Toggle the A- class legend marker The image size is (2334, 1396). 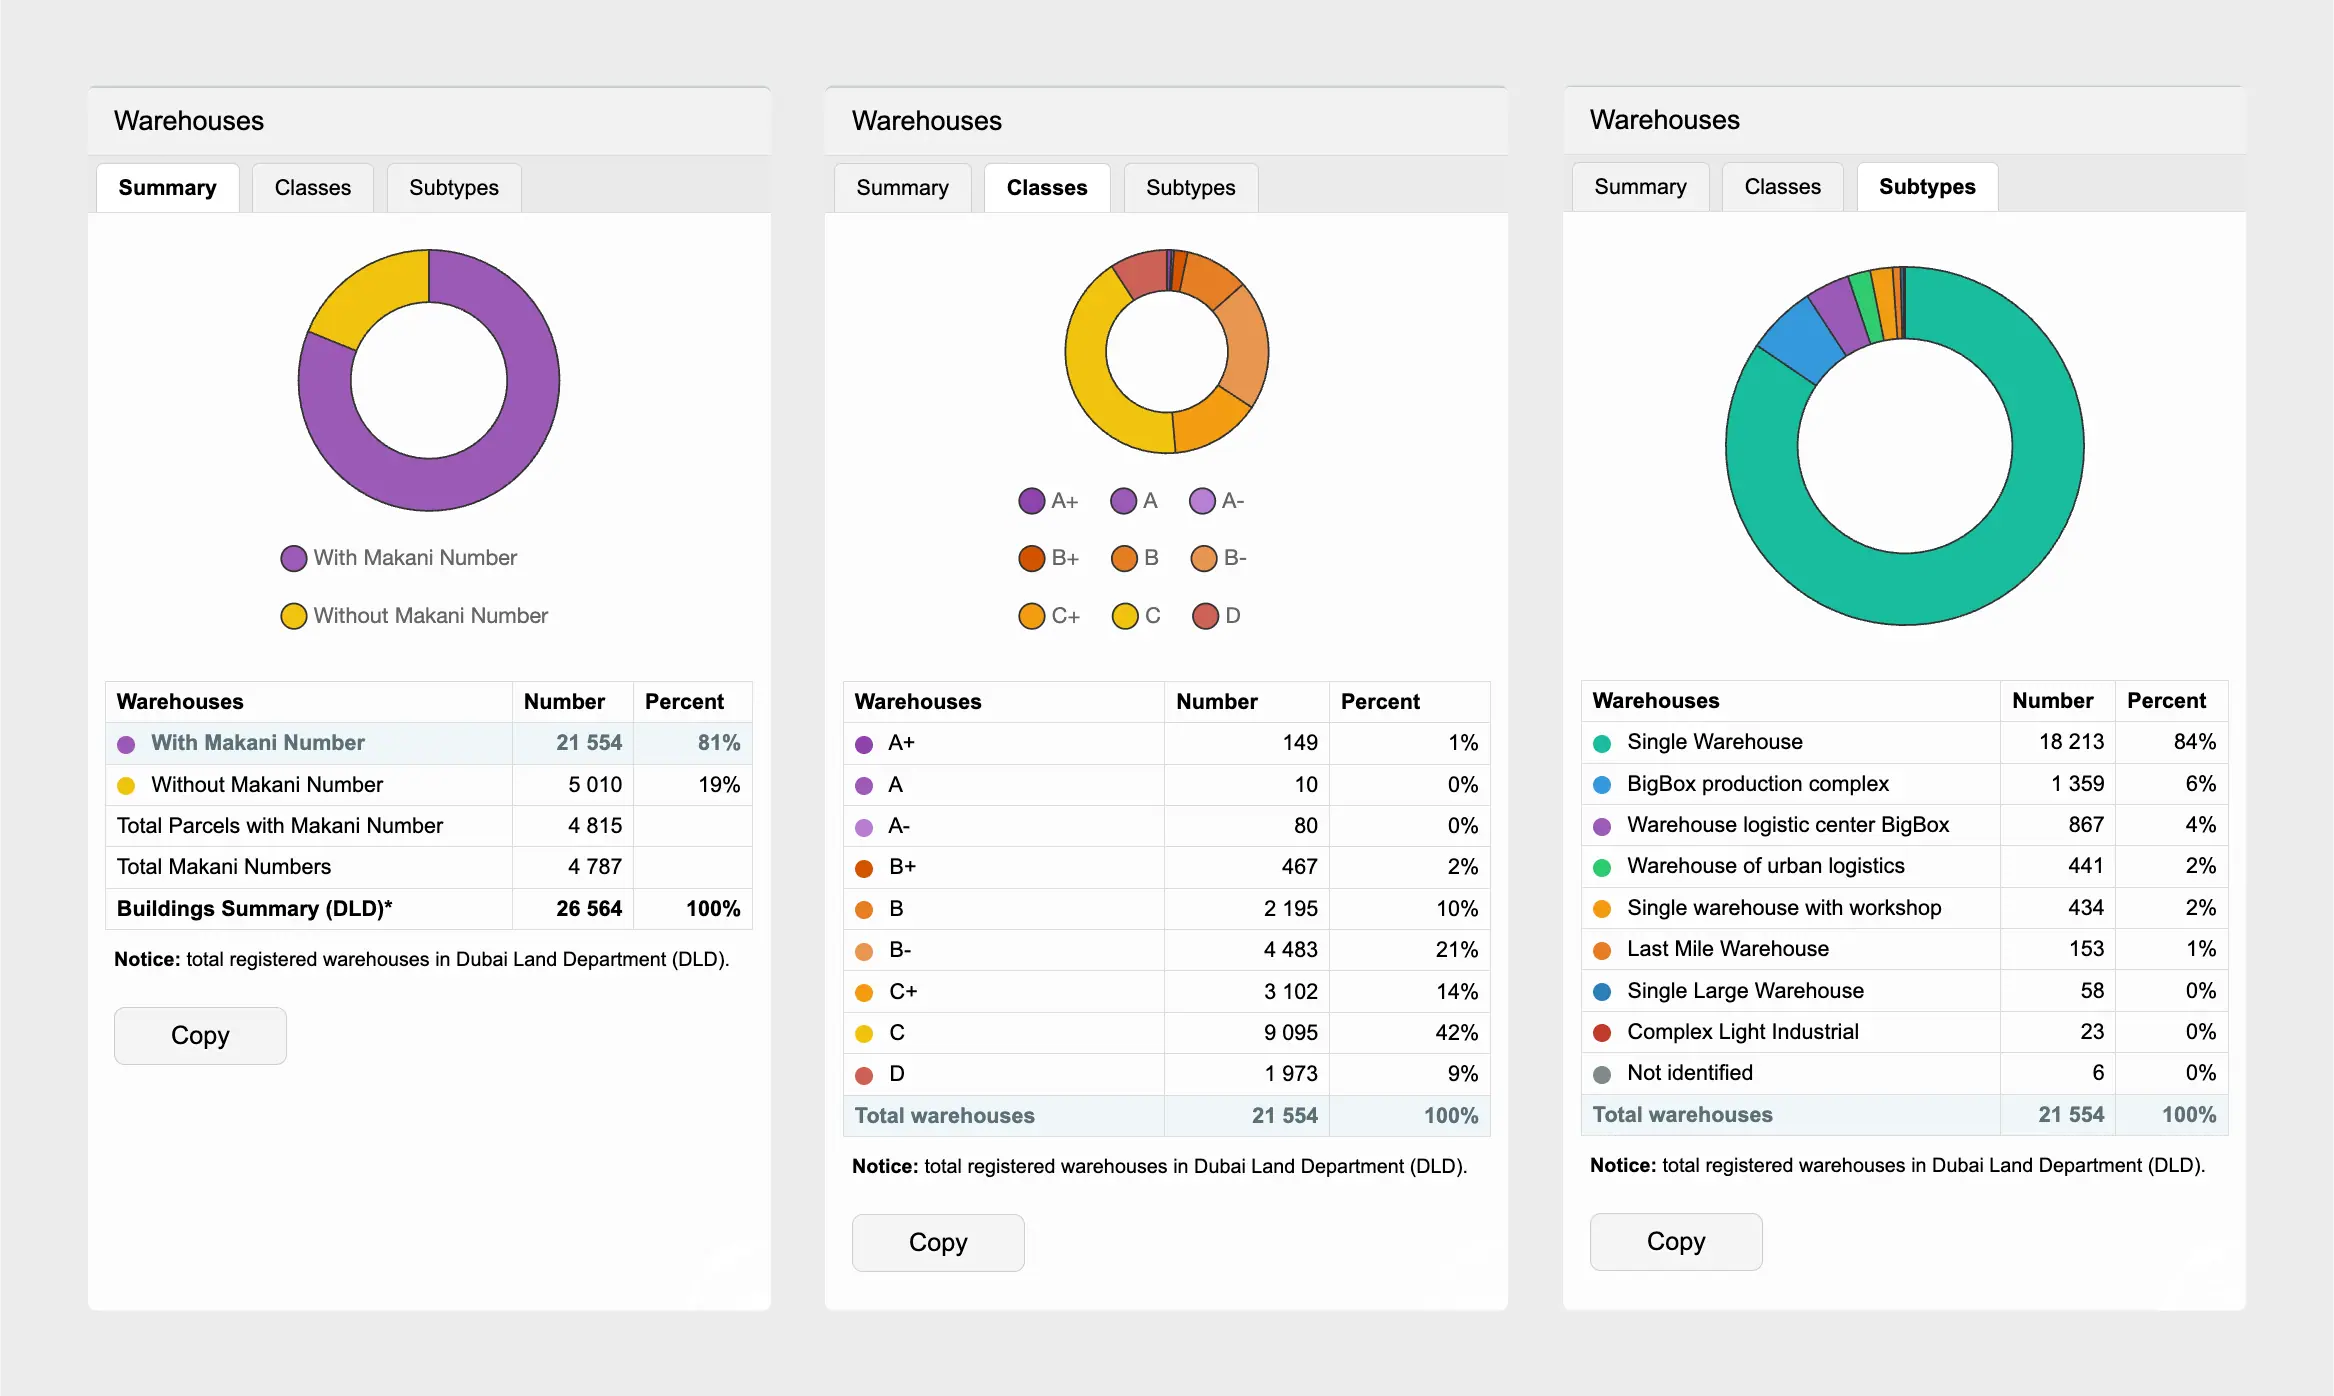coord(1202,501)
